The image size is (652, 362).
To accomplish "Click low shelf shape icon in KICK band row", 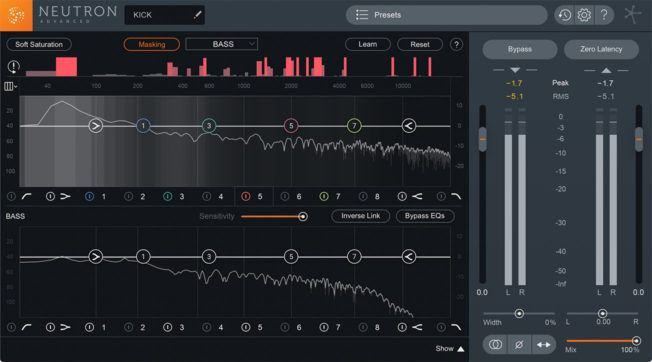I will coord(65,196).
